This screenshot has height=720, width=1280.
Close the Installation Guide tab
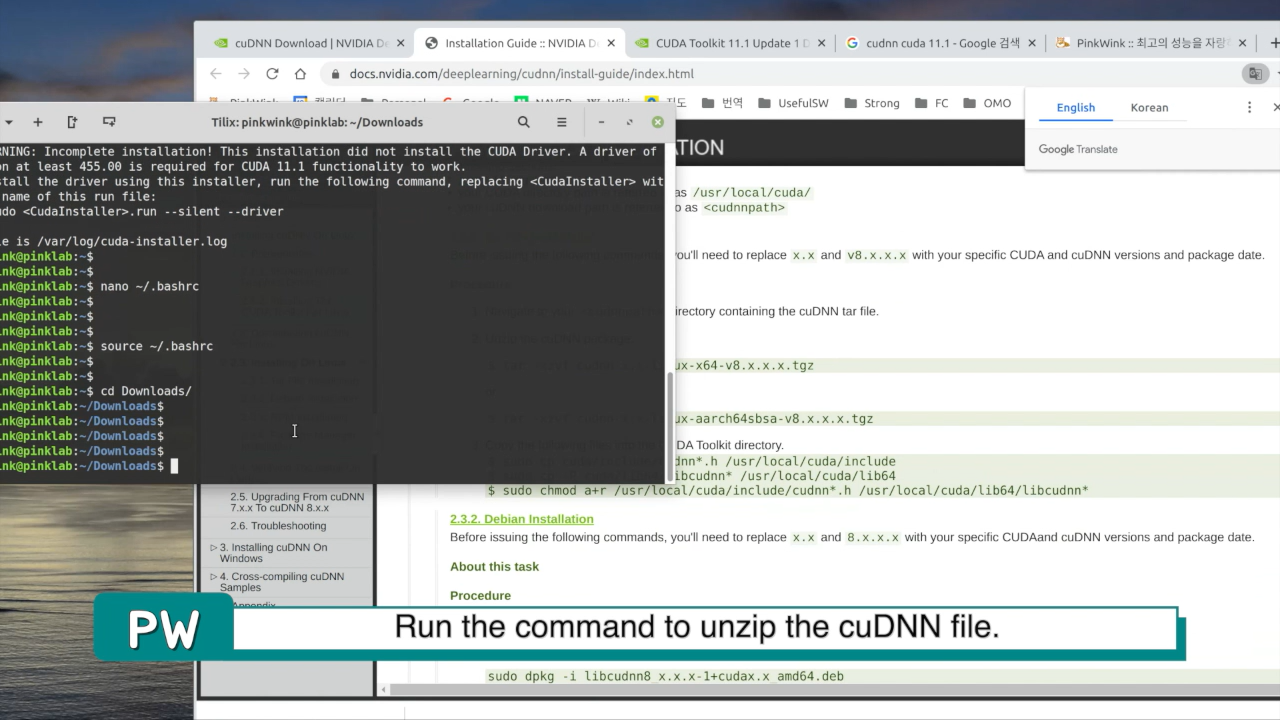(611, 43)
